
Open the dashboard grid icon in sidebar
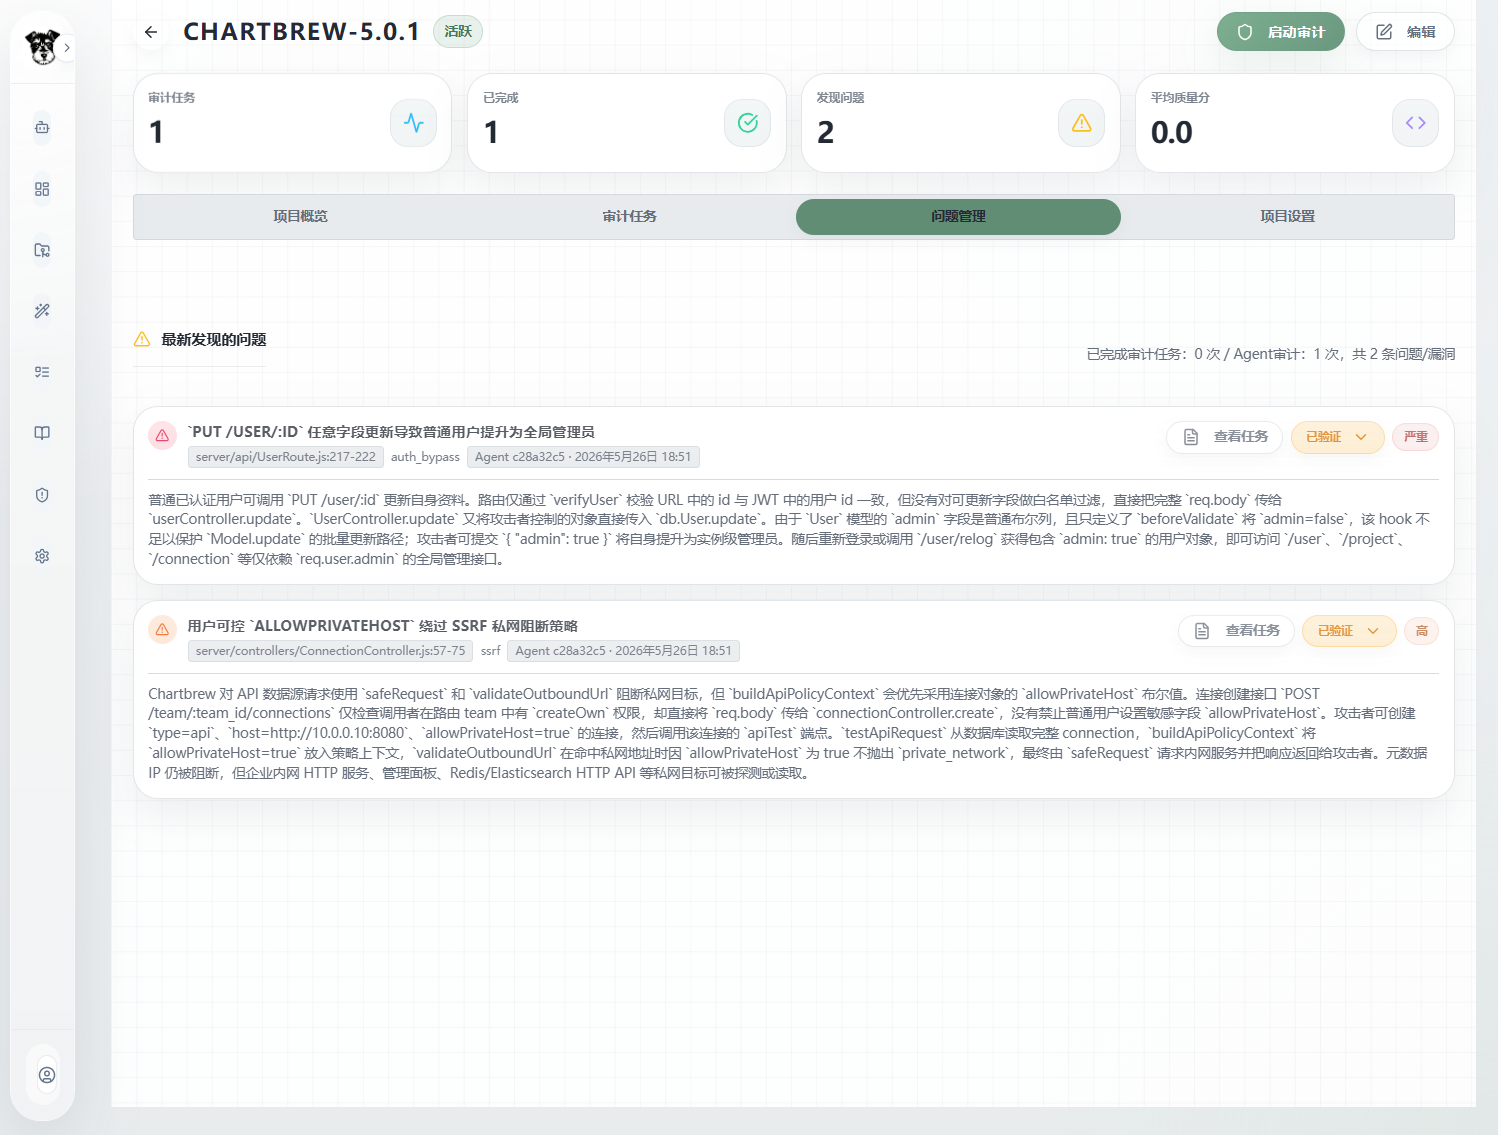coord(42,189)
